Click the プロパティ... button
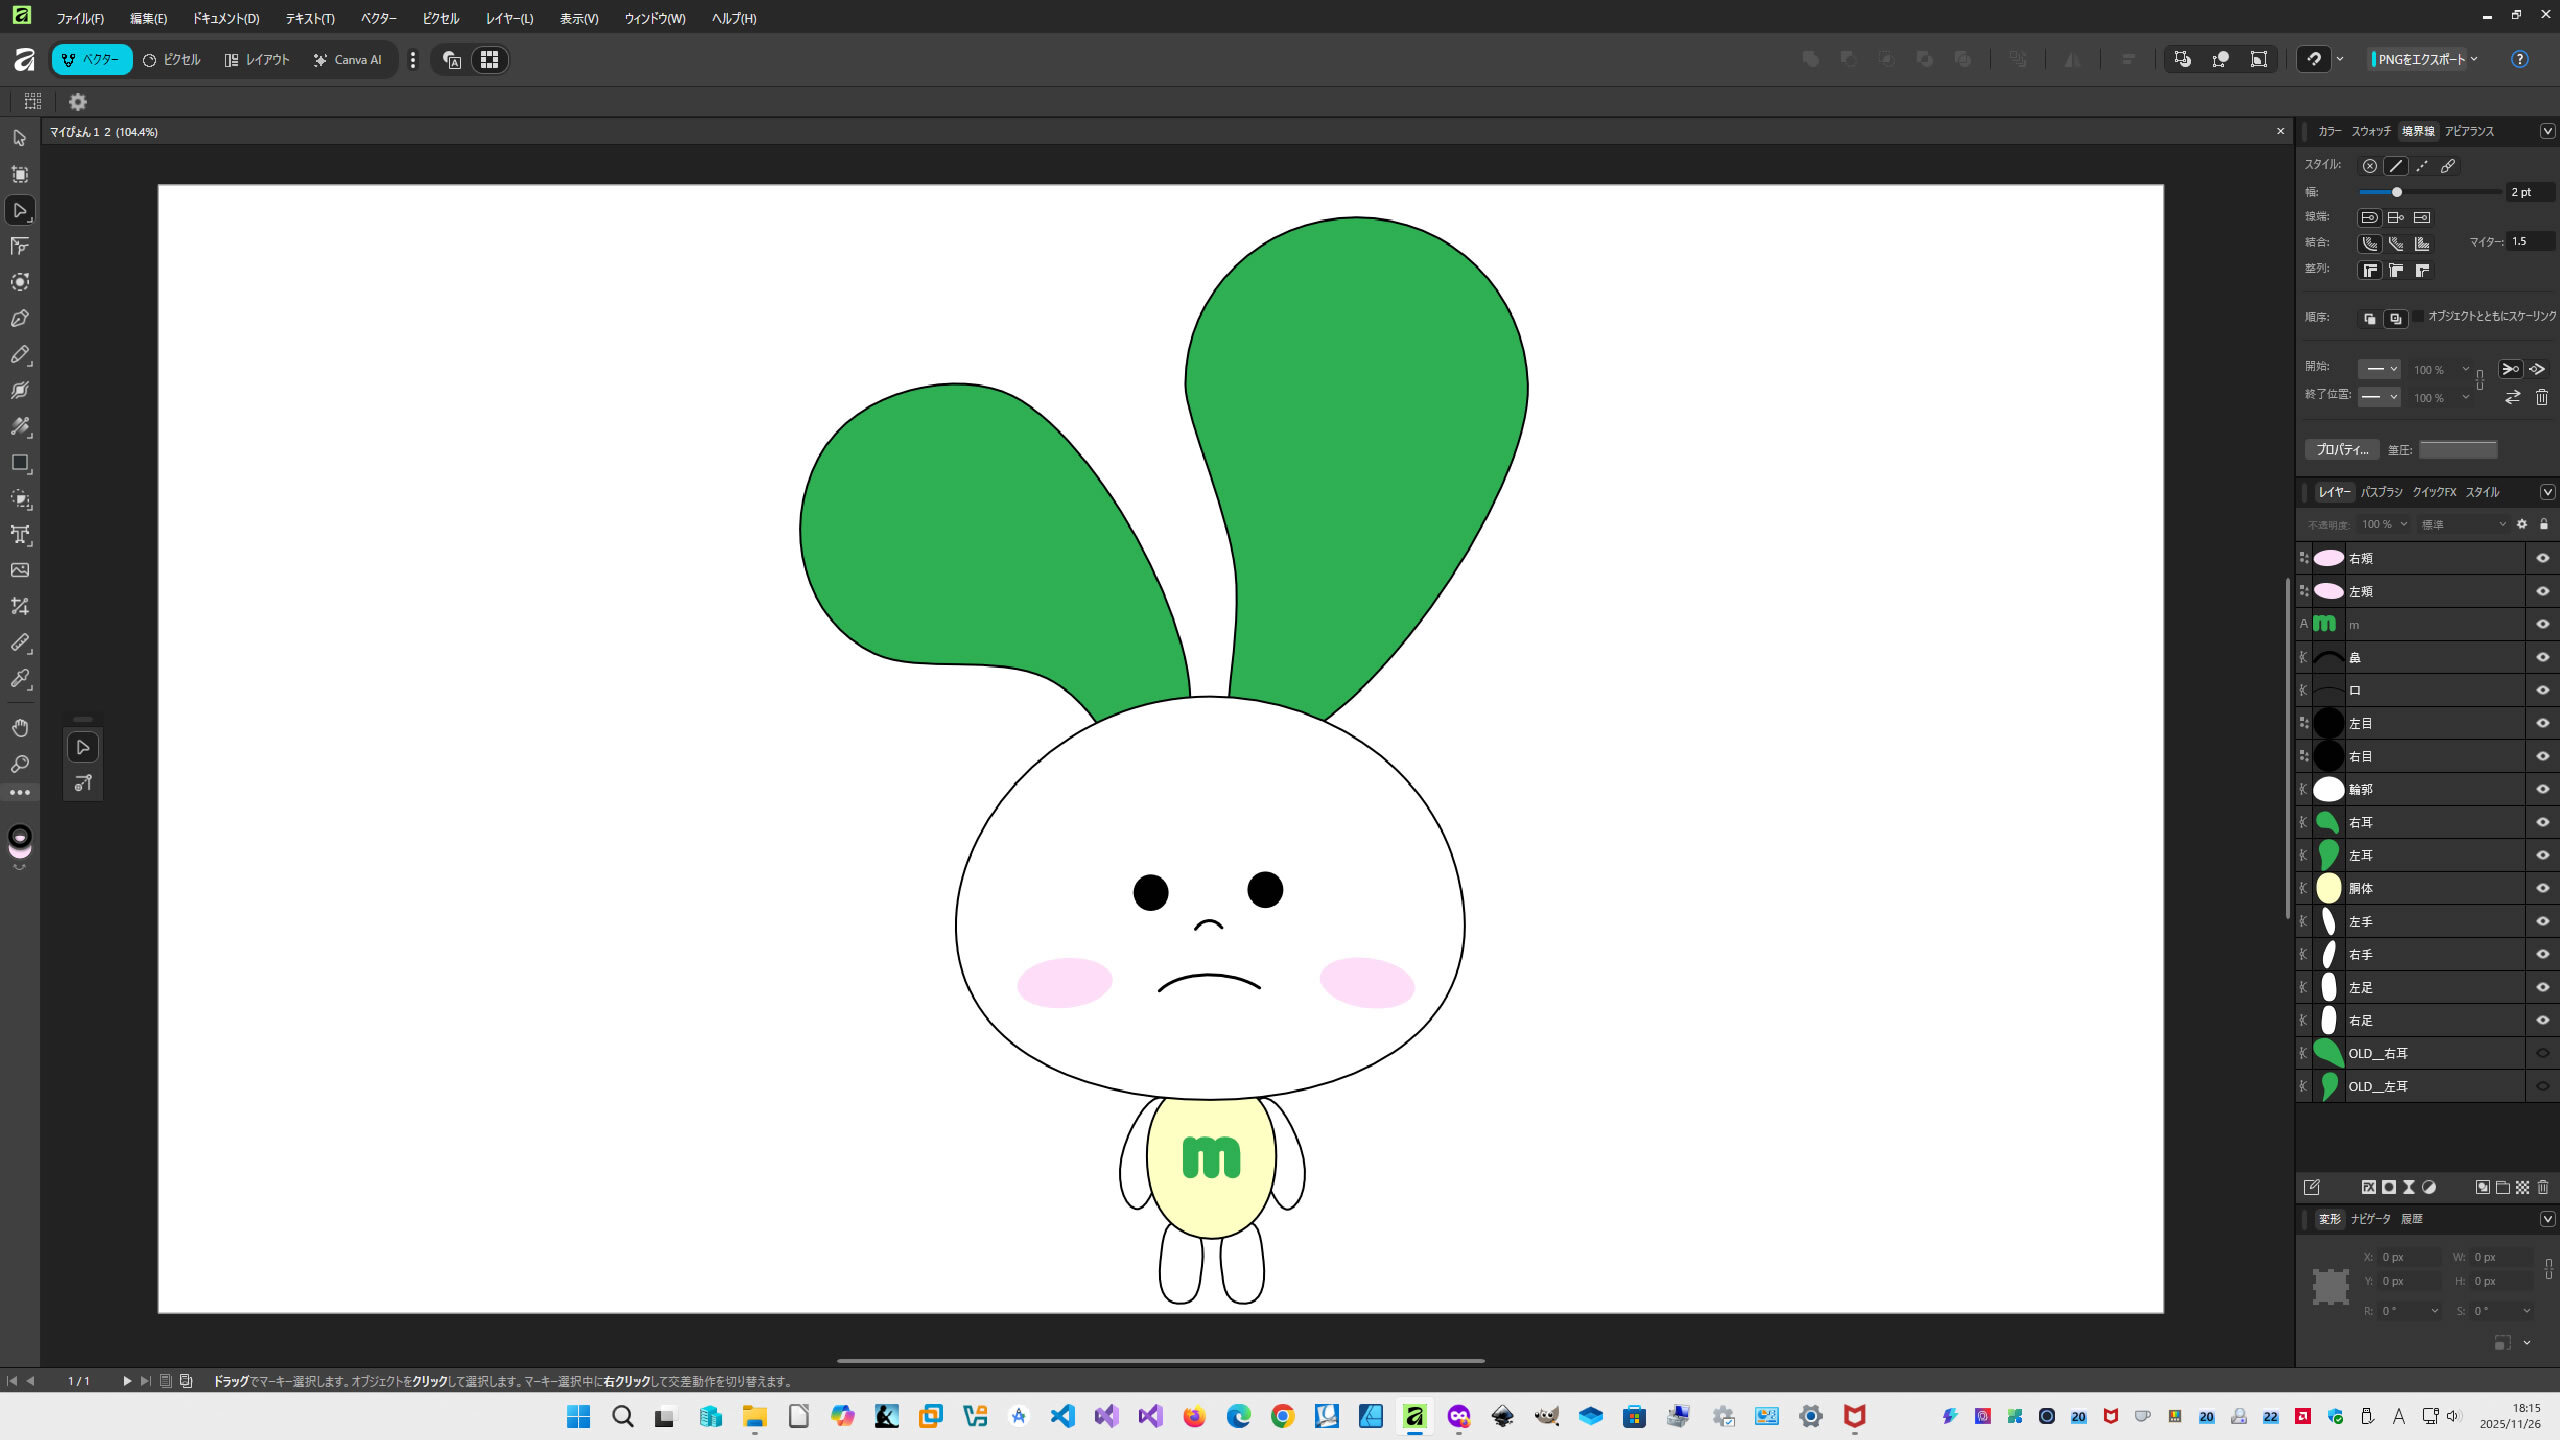 pos(2342,449)
